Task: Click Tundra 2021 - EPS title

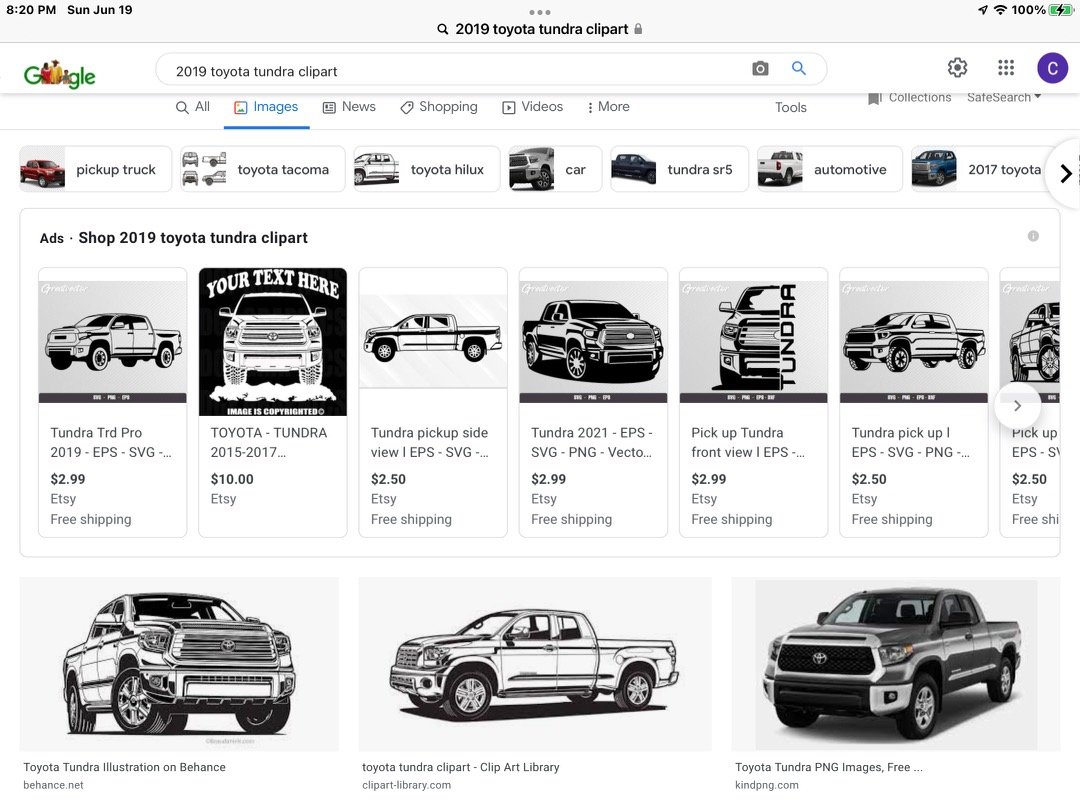Action: pos(592,442)
